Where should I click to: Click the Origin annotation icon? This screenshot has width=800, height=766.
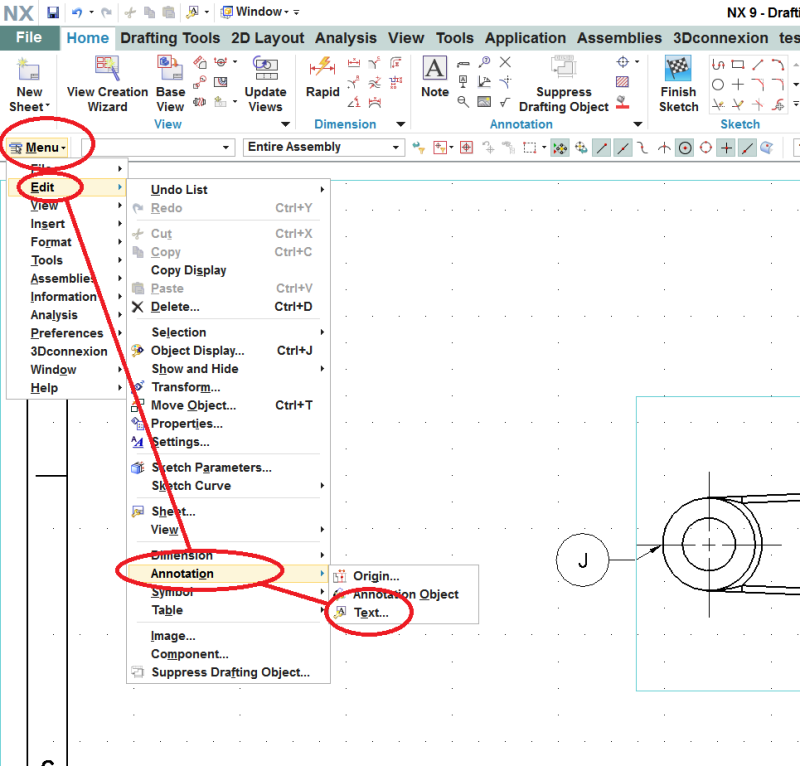[x=340, y=576]
